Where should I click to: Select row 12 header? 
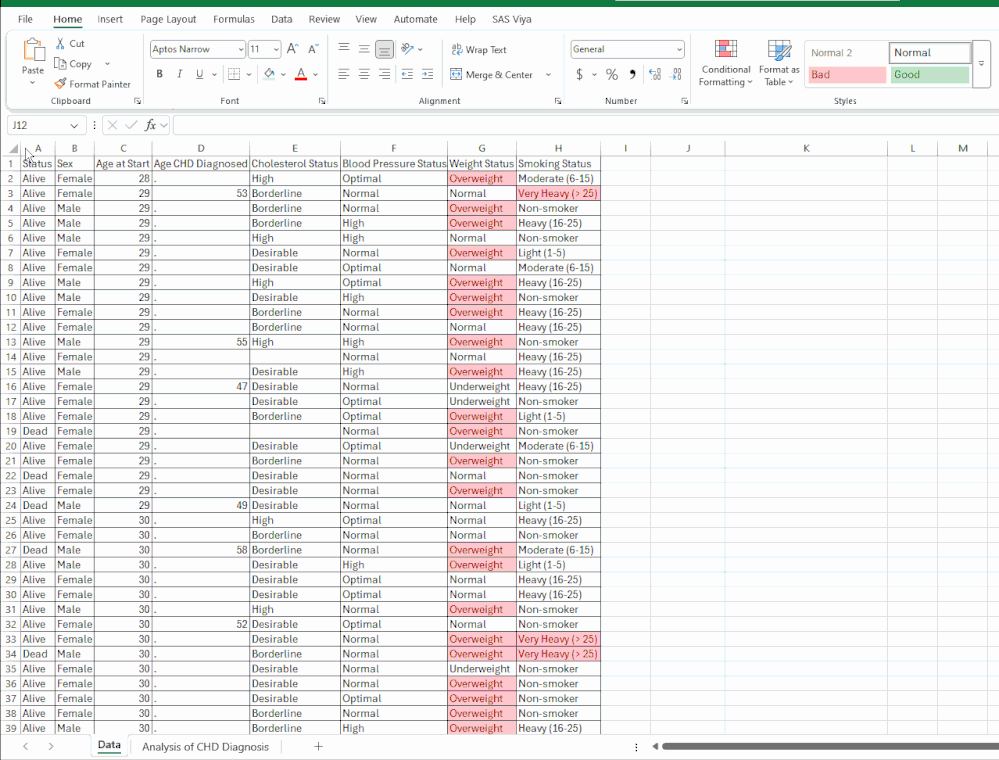tap(11, 327)
